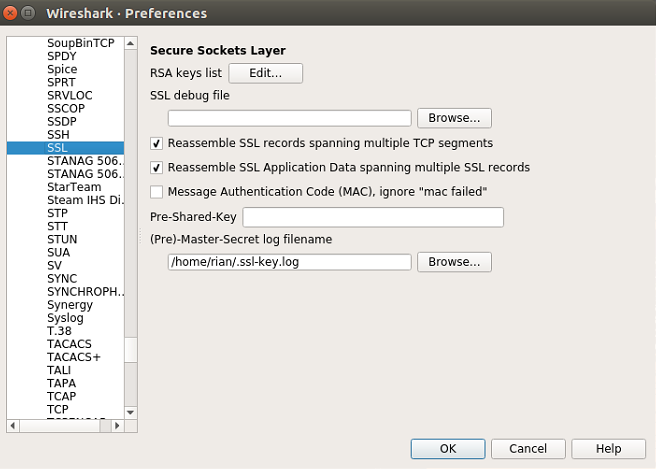Toggle reassemble SSL records spanning TCP segments
Screen dimensions: 656x469
[156, 144]
